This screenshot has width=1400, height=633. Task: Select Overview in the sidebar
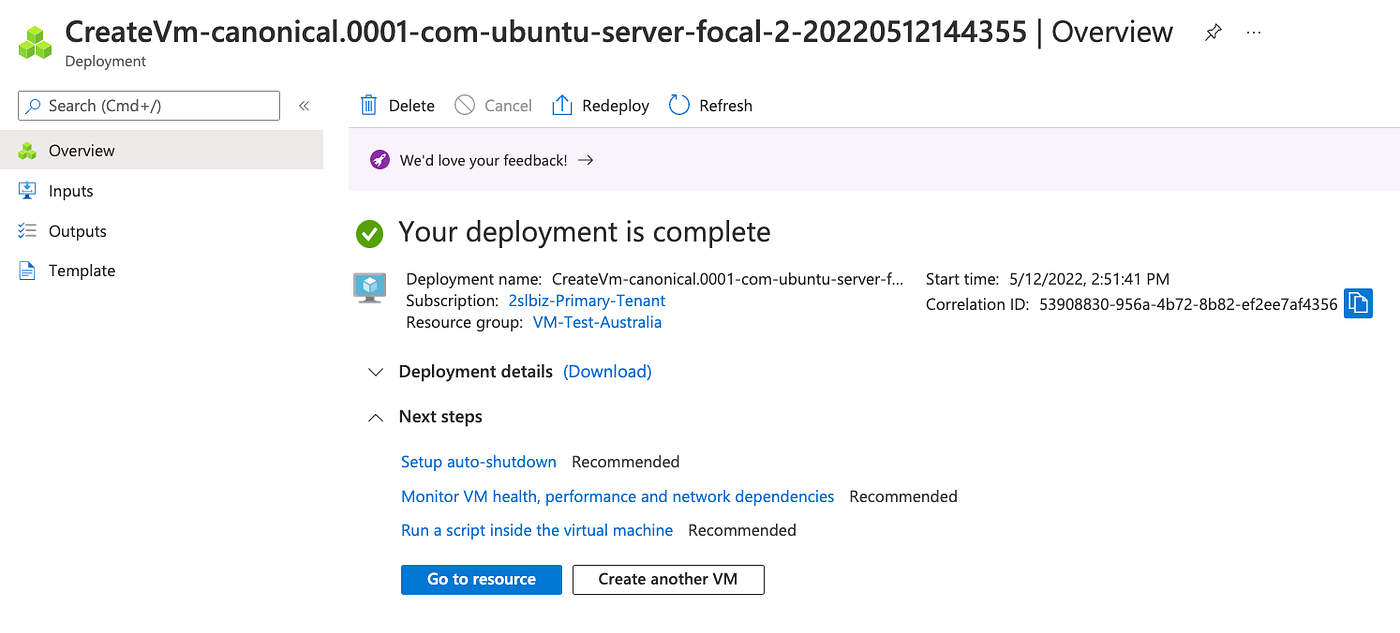tap(82, 151)
